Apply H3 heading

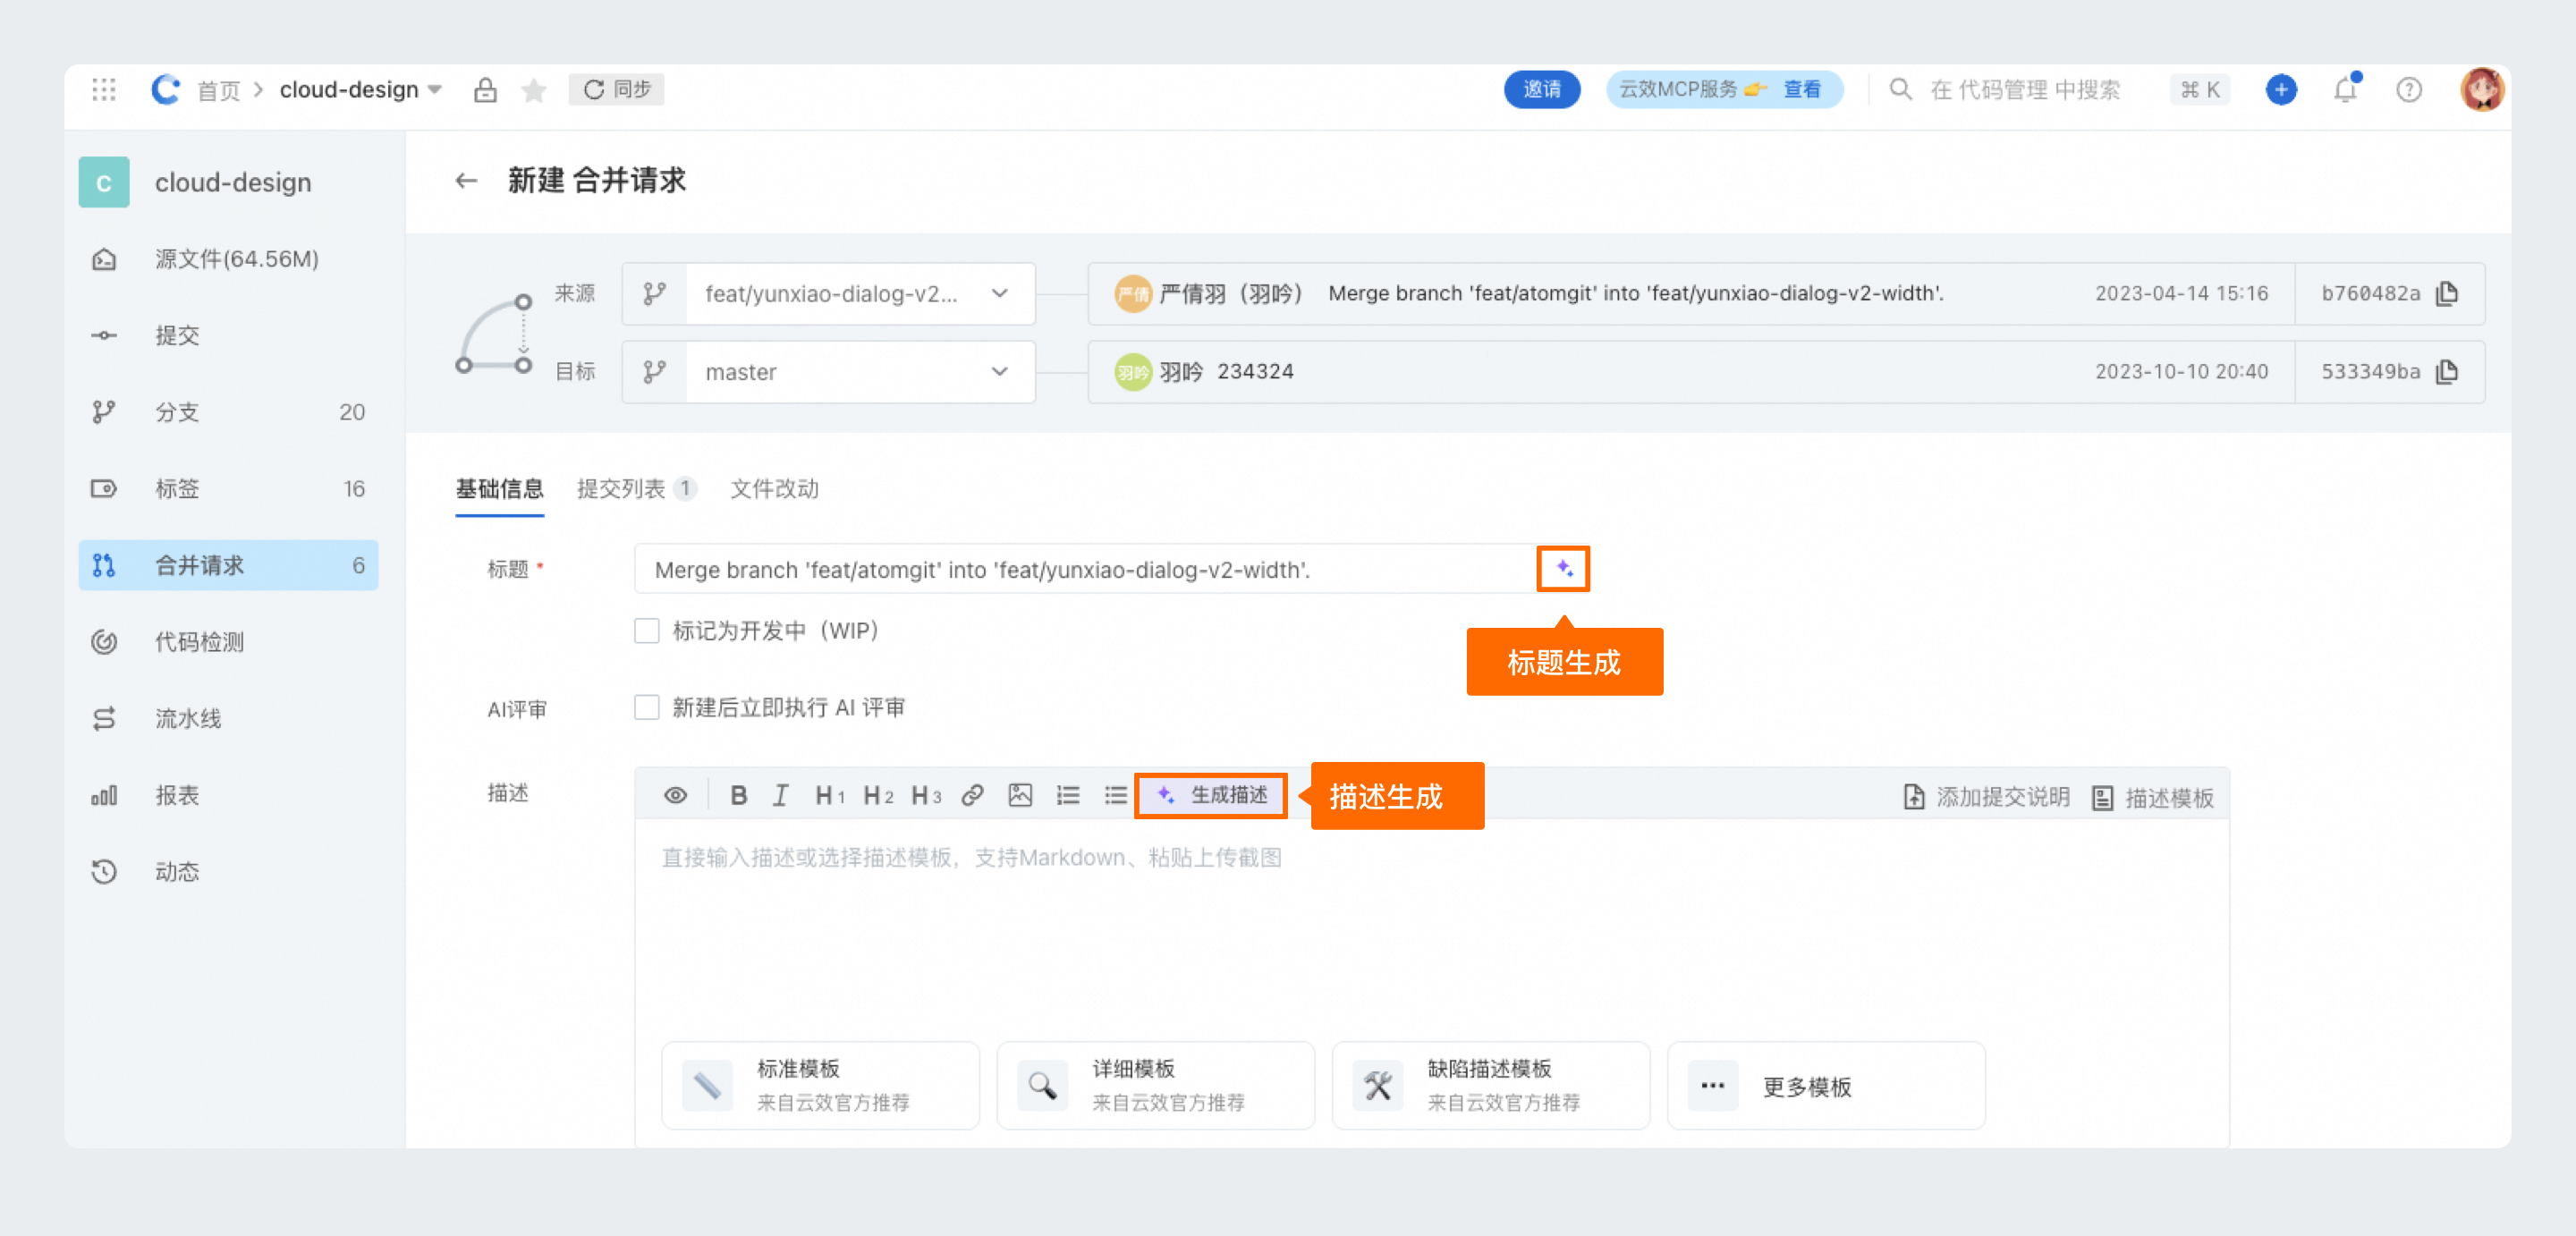tap(926, 795)
